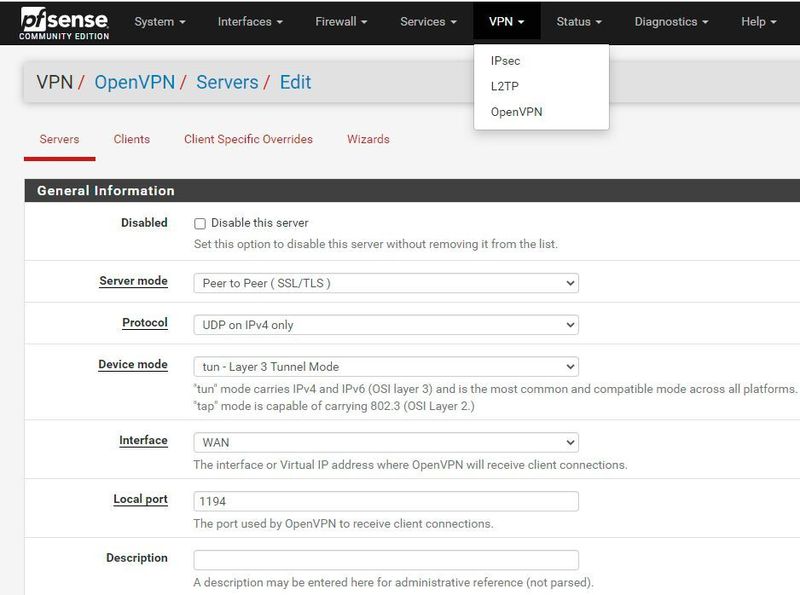Click the Disabled field label
The height and width of the screenshot is (595, 800).
(x=144, y=222)
